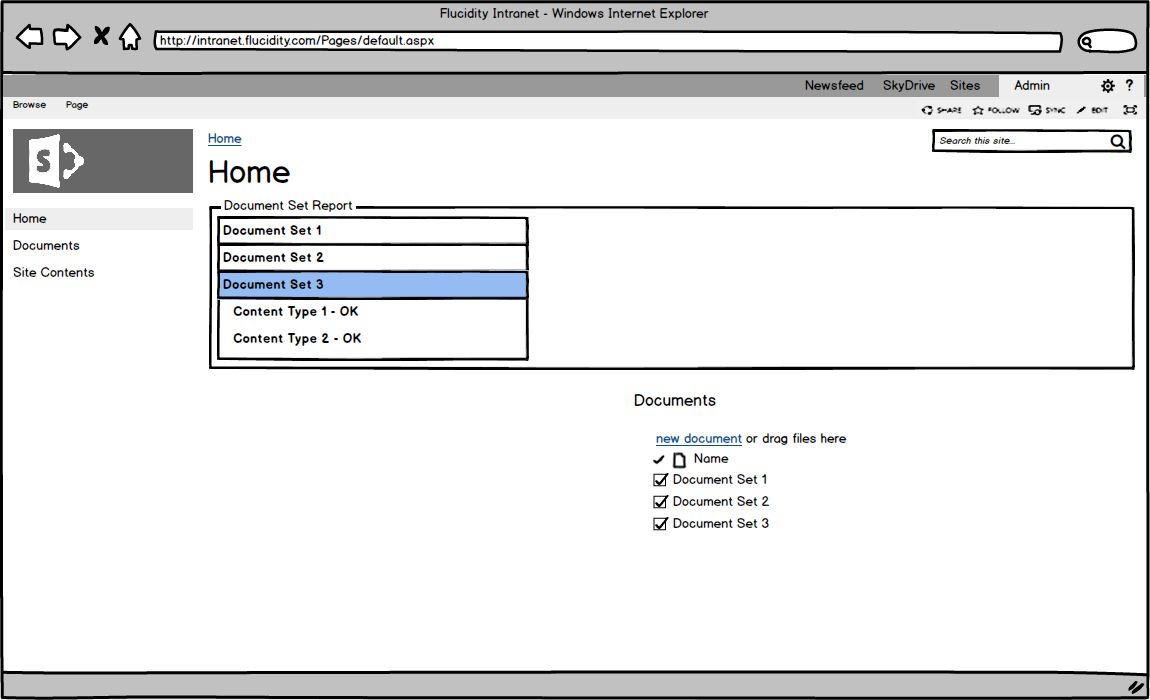
Task: Click the Sync icon
Action: (1047, 110)
